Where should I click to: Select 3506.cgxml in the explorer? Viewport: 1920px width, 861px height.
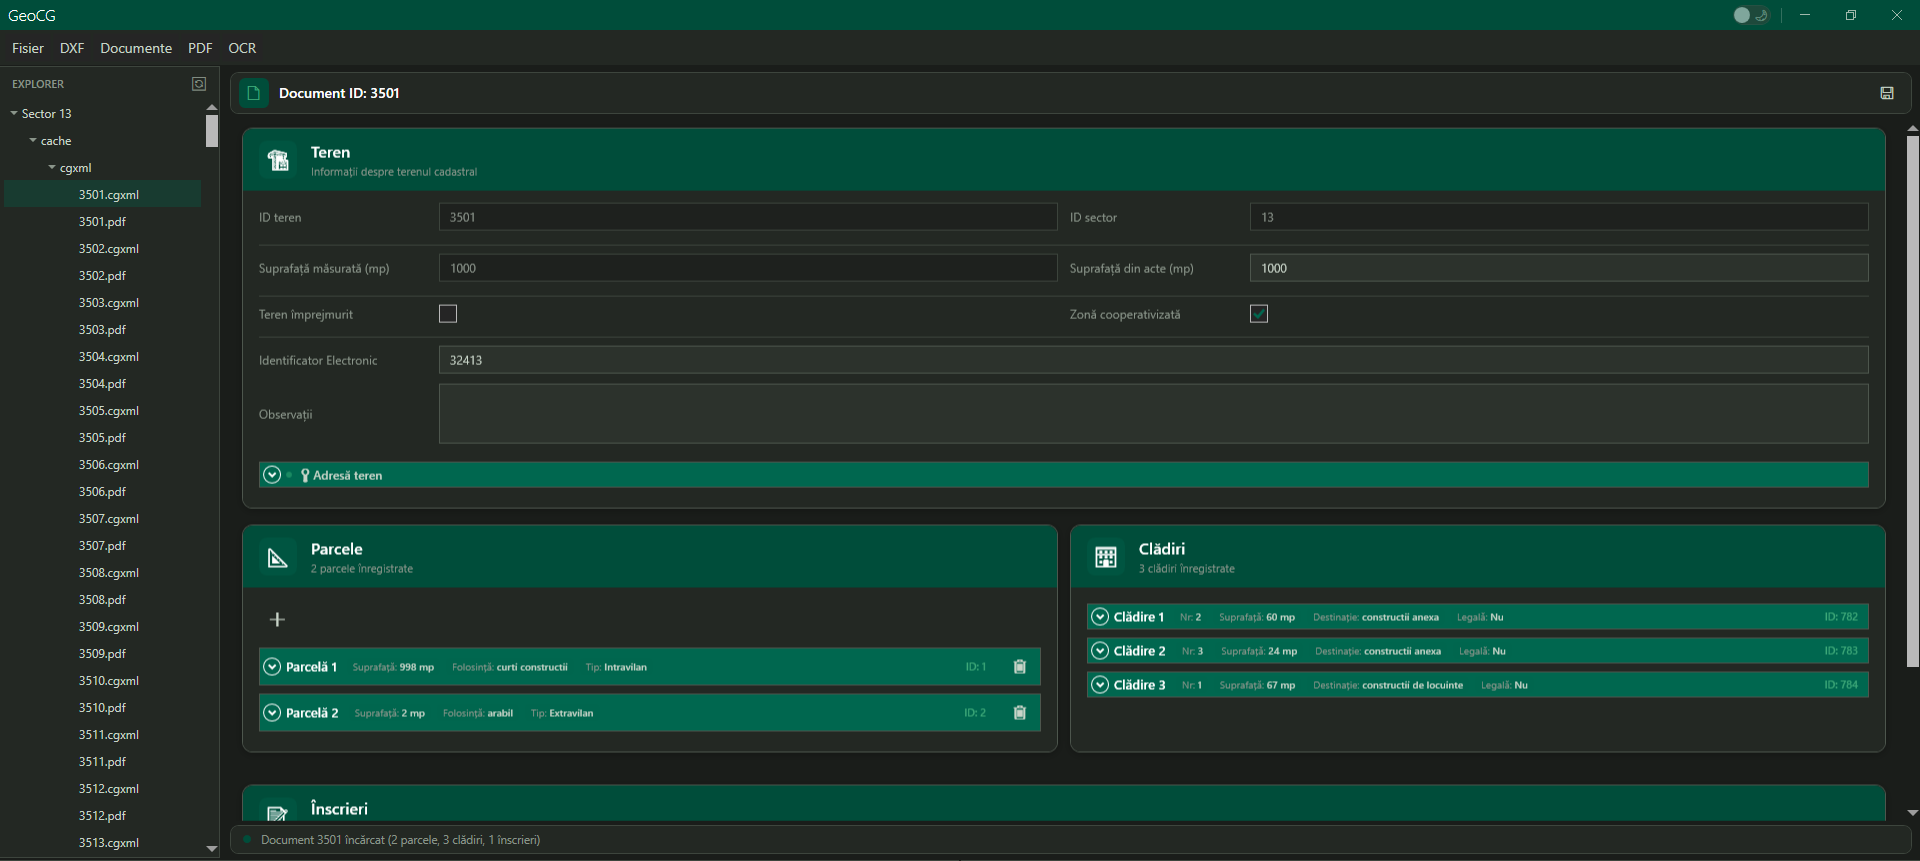109,465
